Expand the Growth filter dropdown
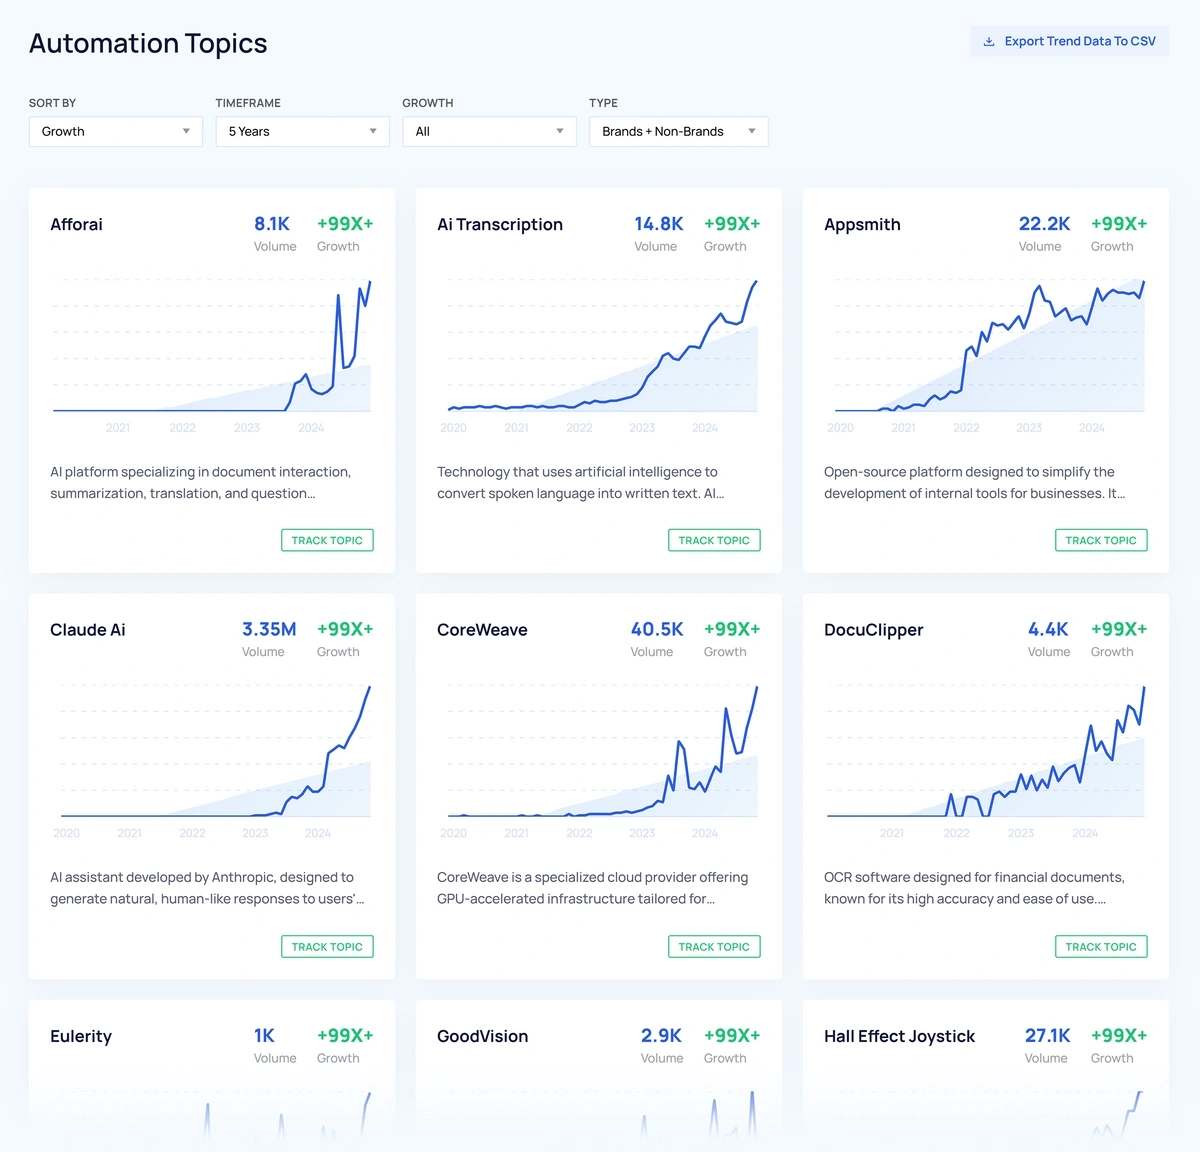 point(489,131)
